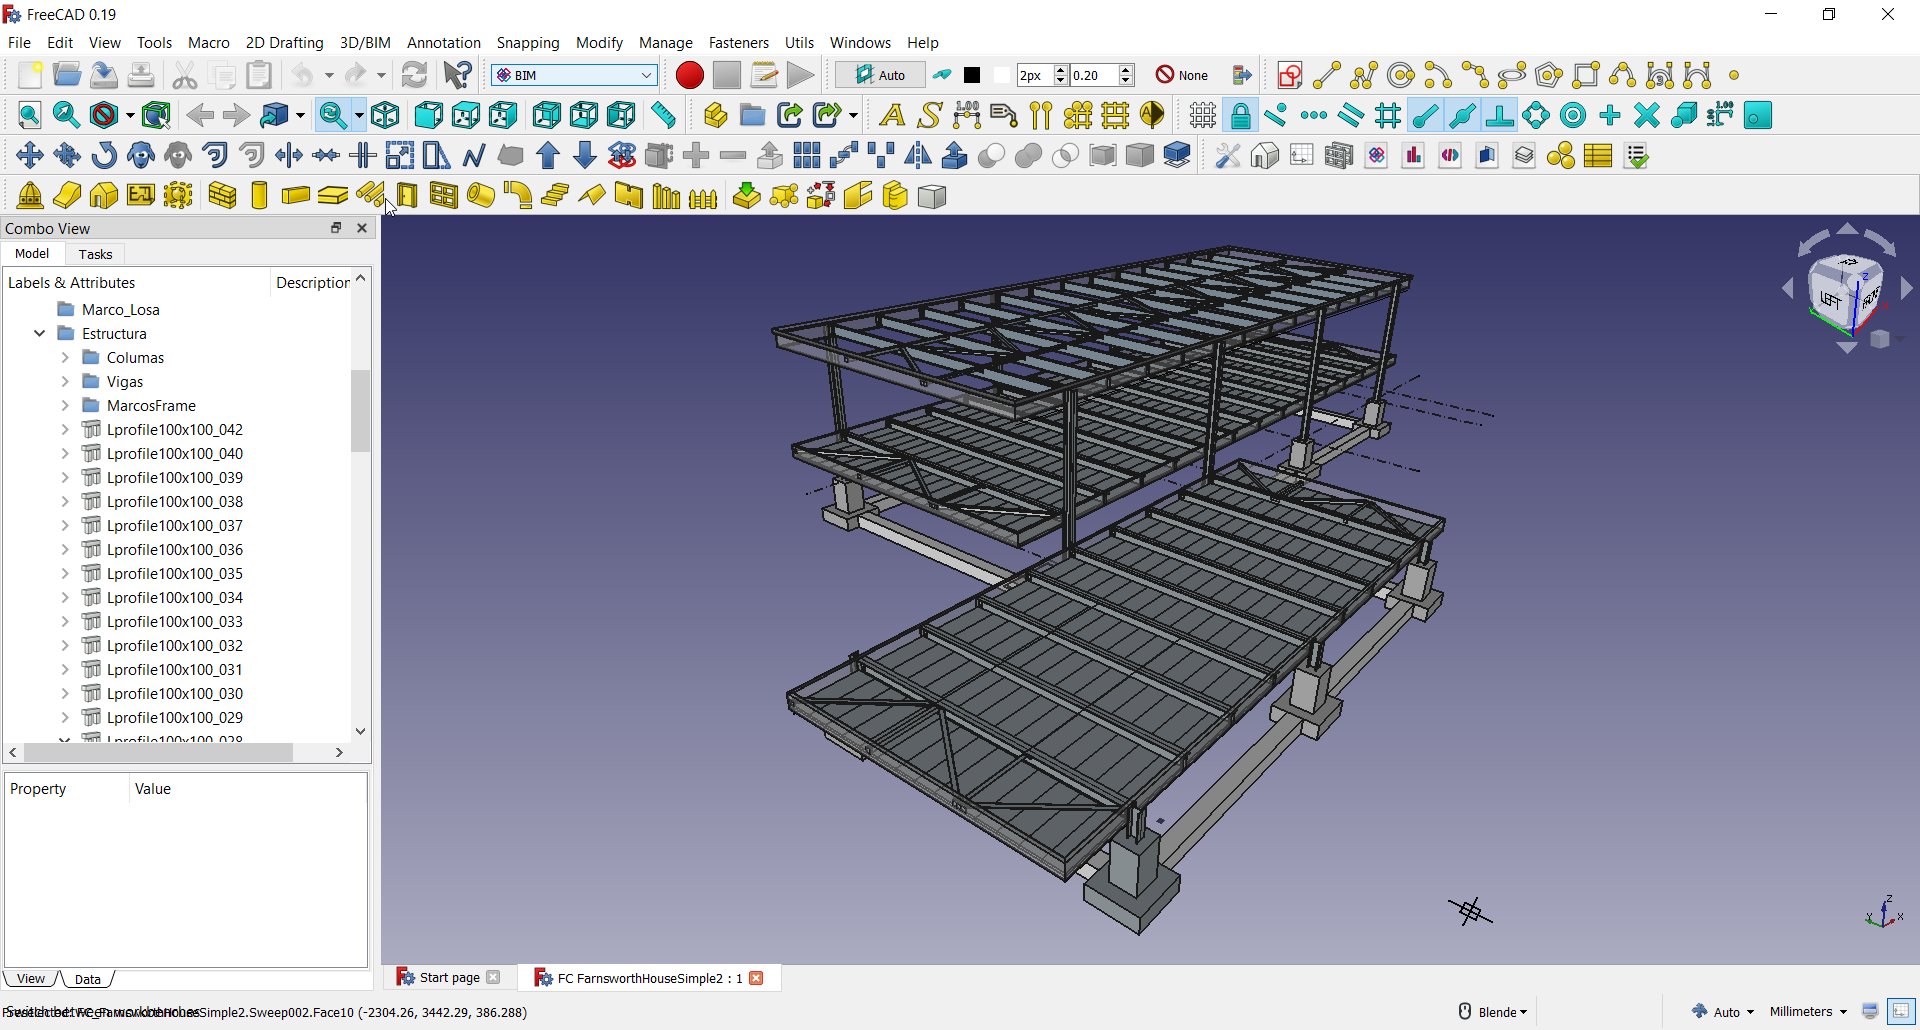Expand Lprofile100x100_042 tree item
The height and width of the screenshot is (1030, 1920).
coord(65,430)
